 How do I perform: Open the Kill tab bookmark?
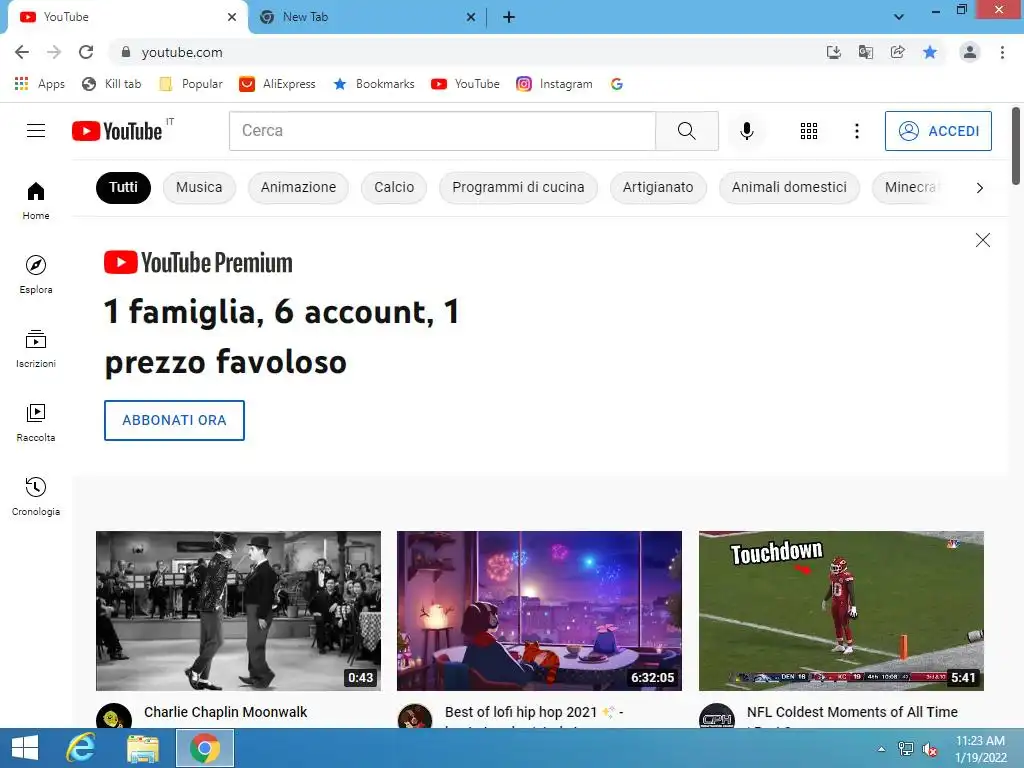pyautogui.click(x=112, y=84)
